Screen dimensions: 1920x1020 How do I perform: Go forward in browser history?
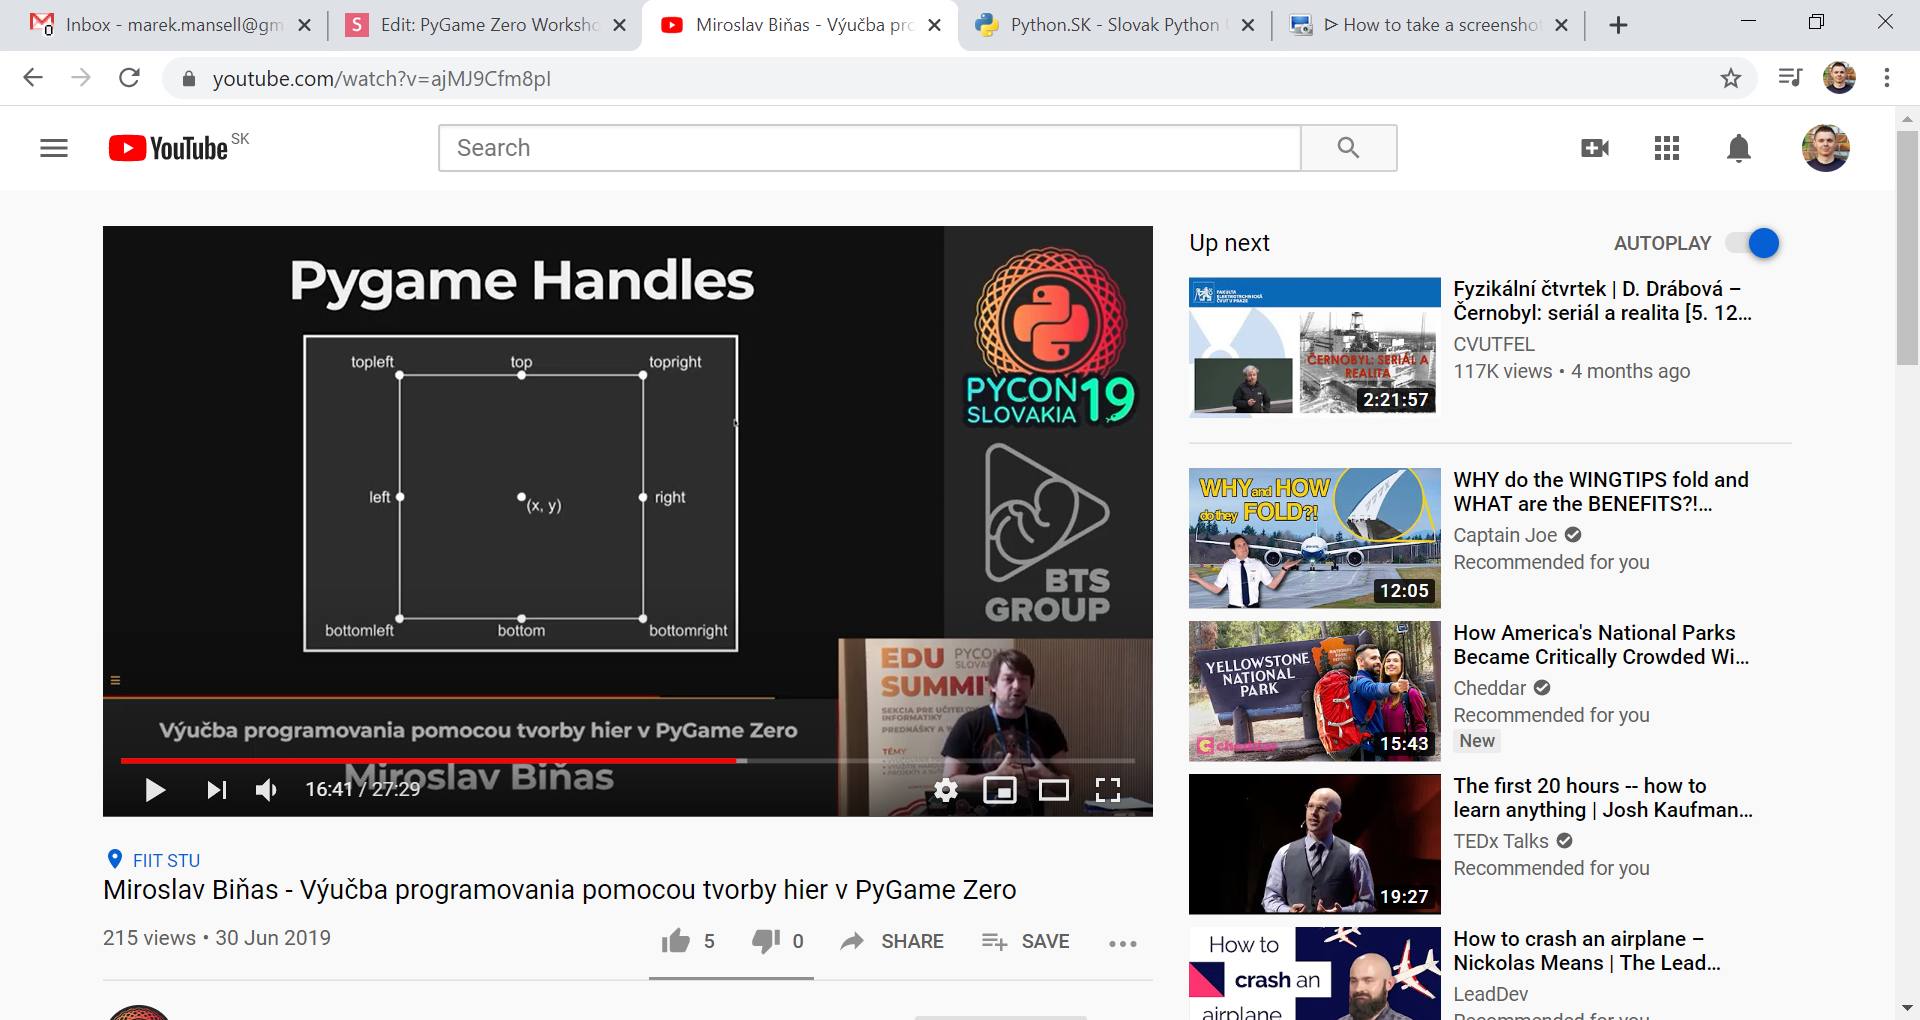(x=81, y=78)
